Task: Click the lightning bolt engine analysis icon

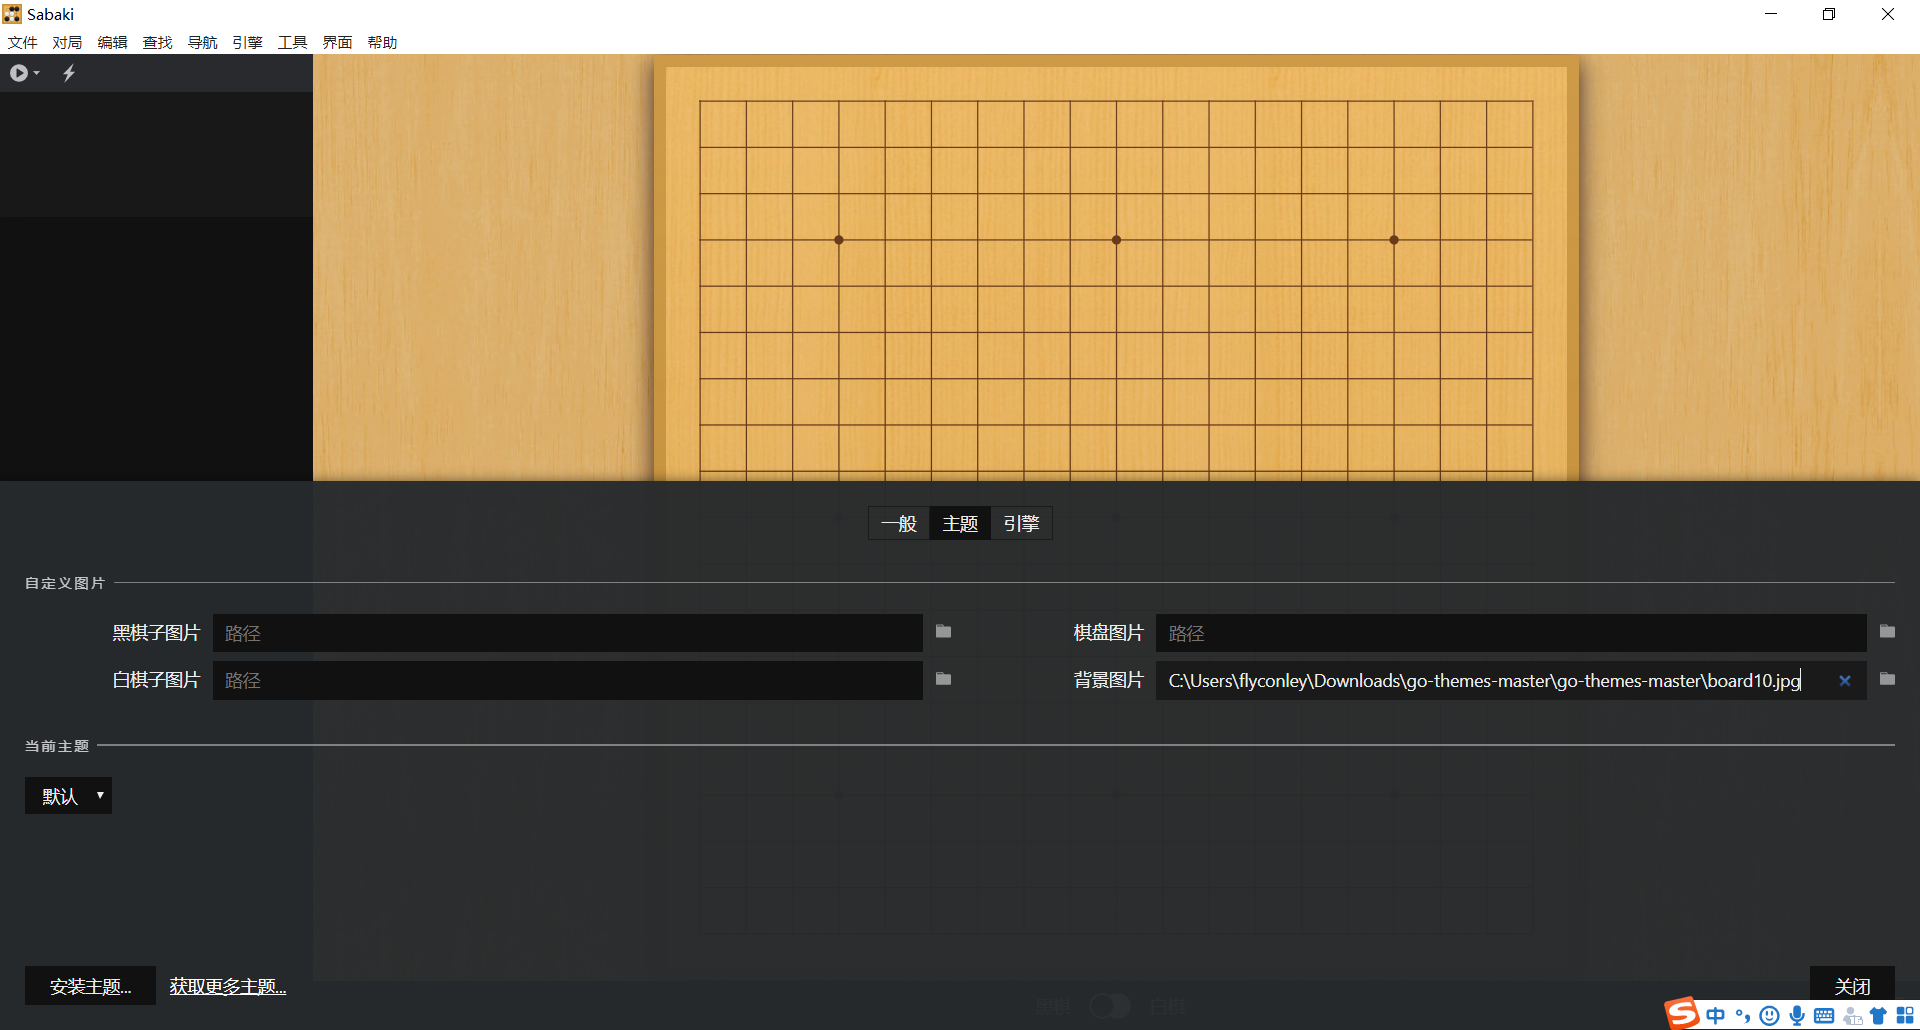Action: pos(68,72)
